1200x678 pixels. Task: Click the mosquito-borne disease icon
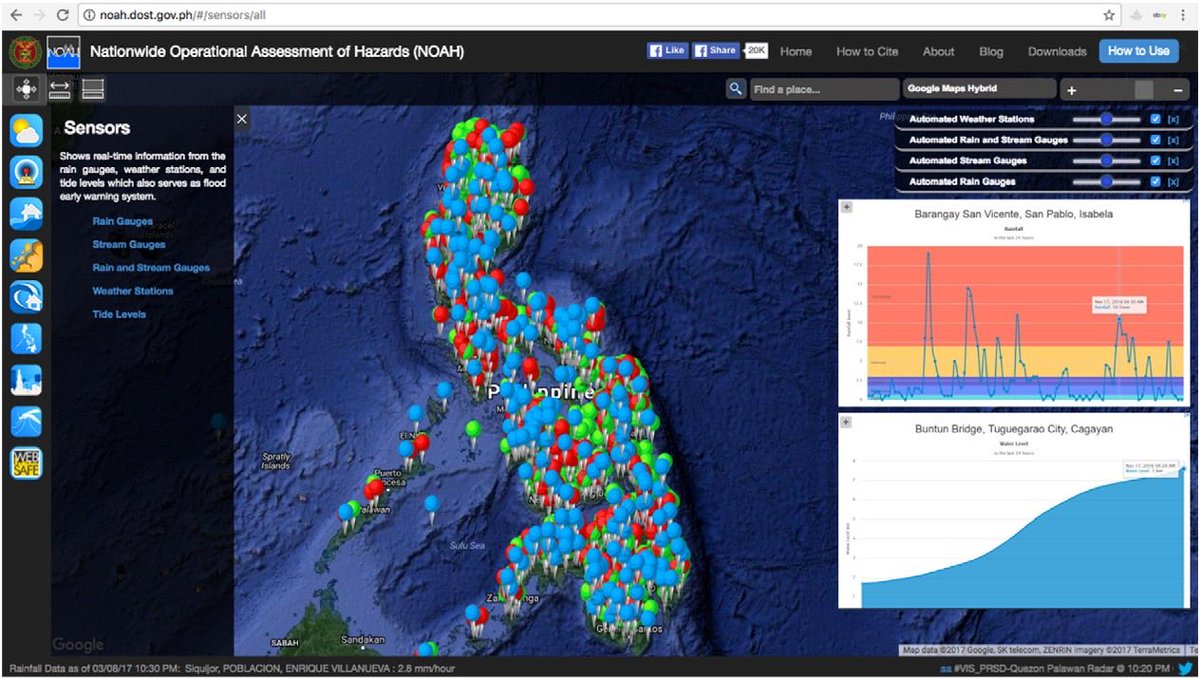(x=25, y=421)
